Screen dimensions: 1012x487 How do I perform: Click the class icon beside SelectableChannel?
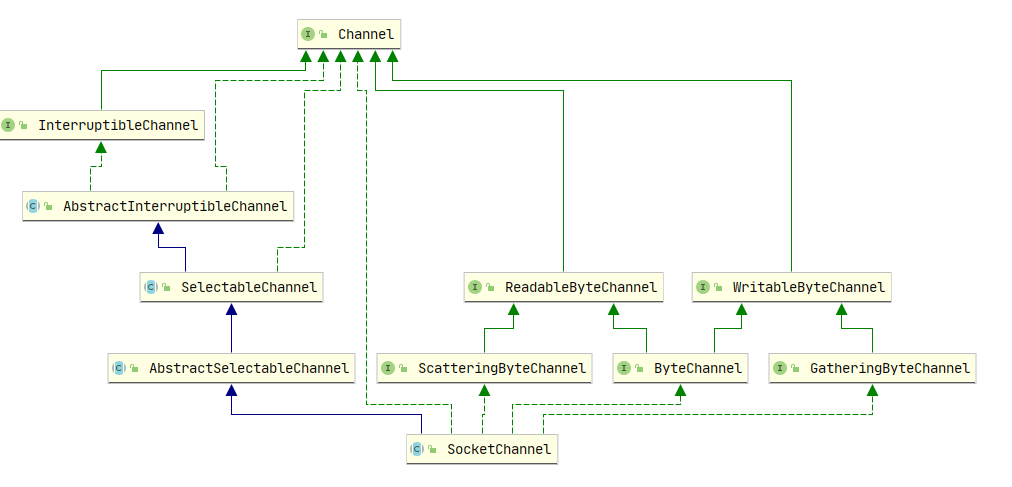[x=150, y=287]
